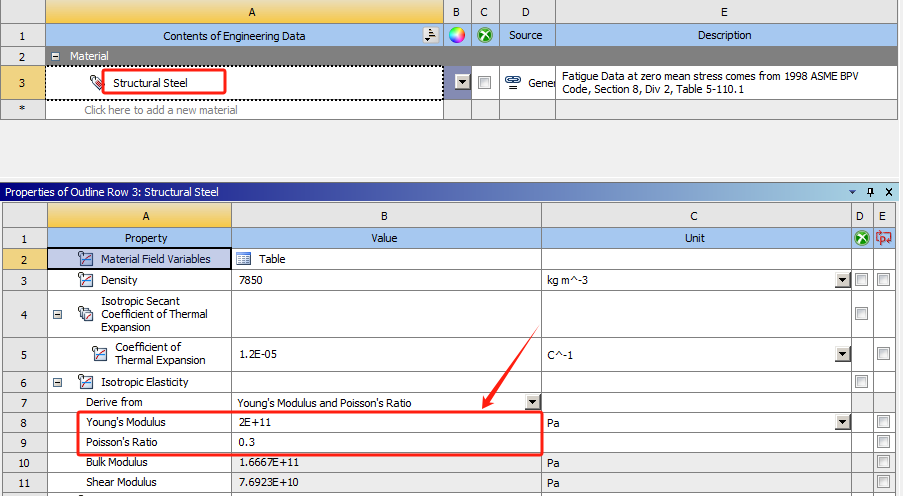Toggle the checkbox in Structural Steel row column C
The image size is (903, 496).
coord(484,82)
